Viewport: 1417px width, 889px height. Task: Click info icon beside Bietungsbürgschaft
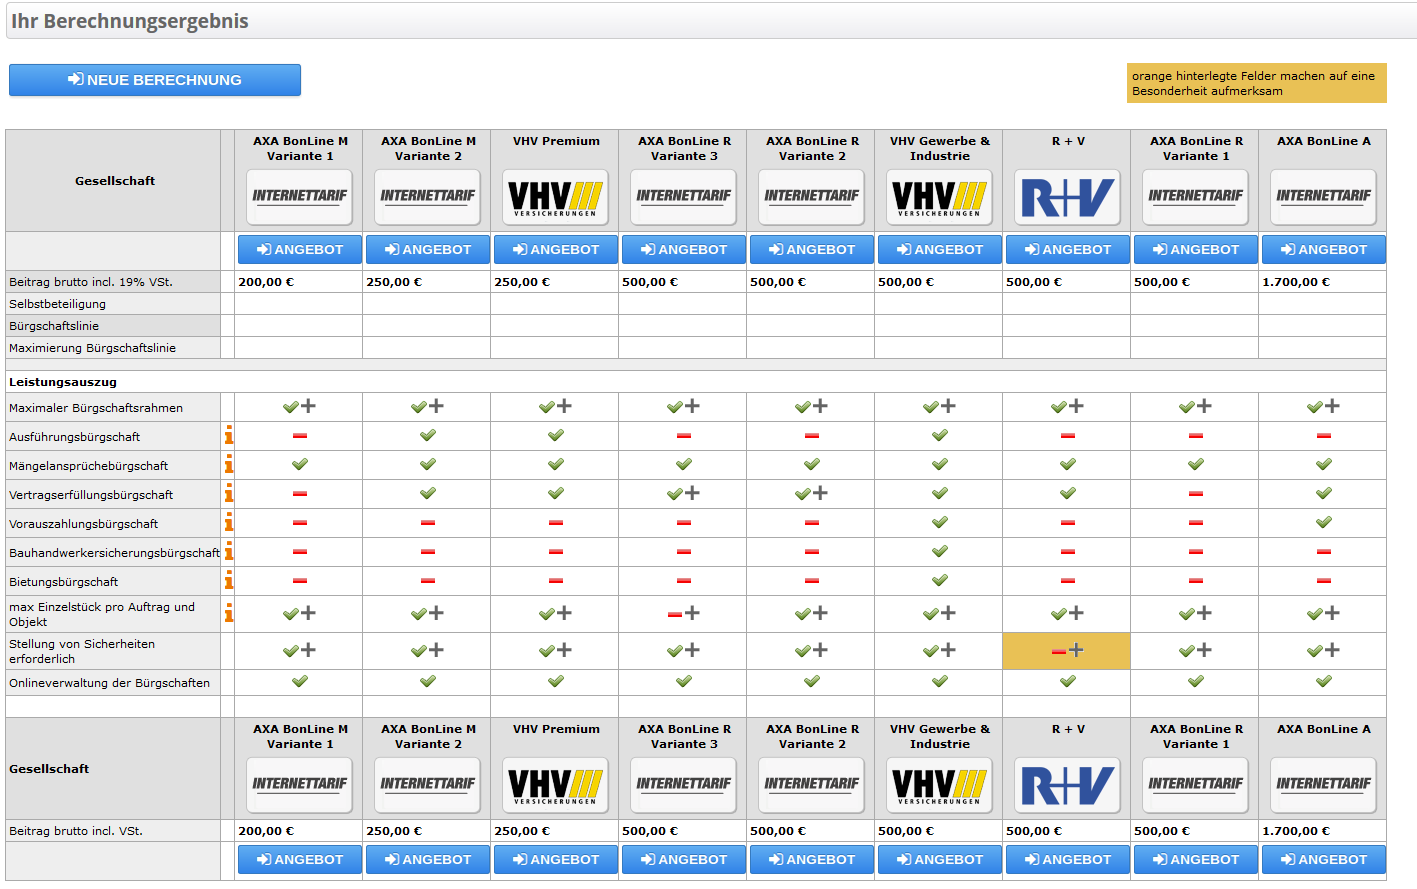(x=229, y=580)
